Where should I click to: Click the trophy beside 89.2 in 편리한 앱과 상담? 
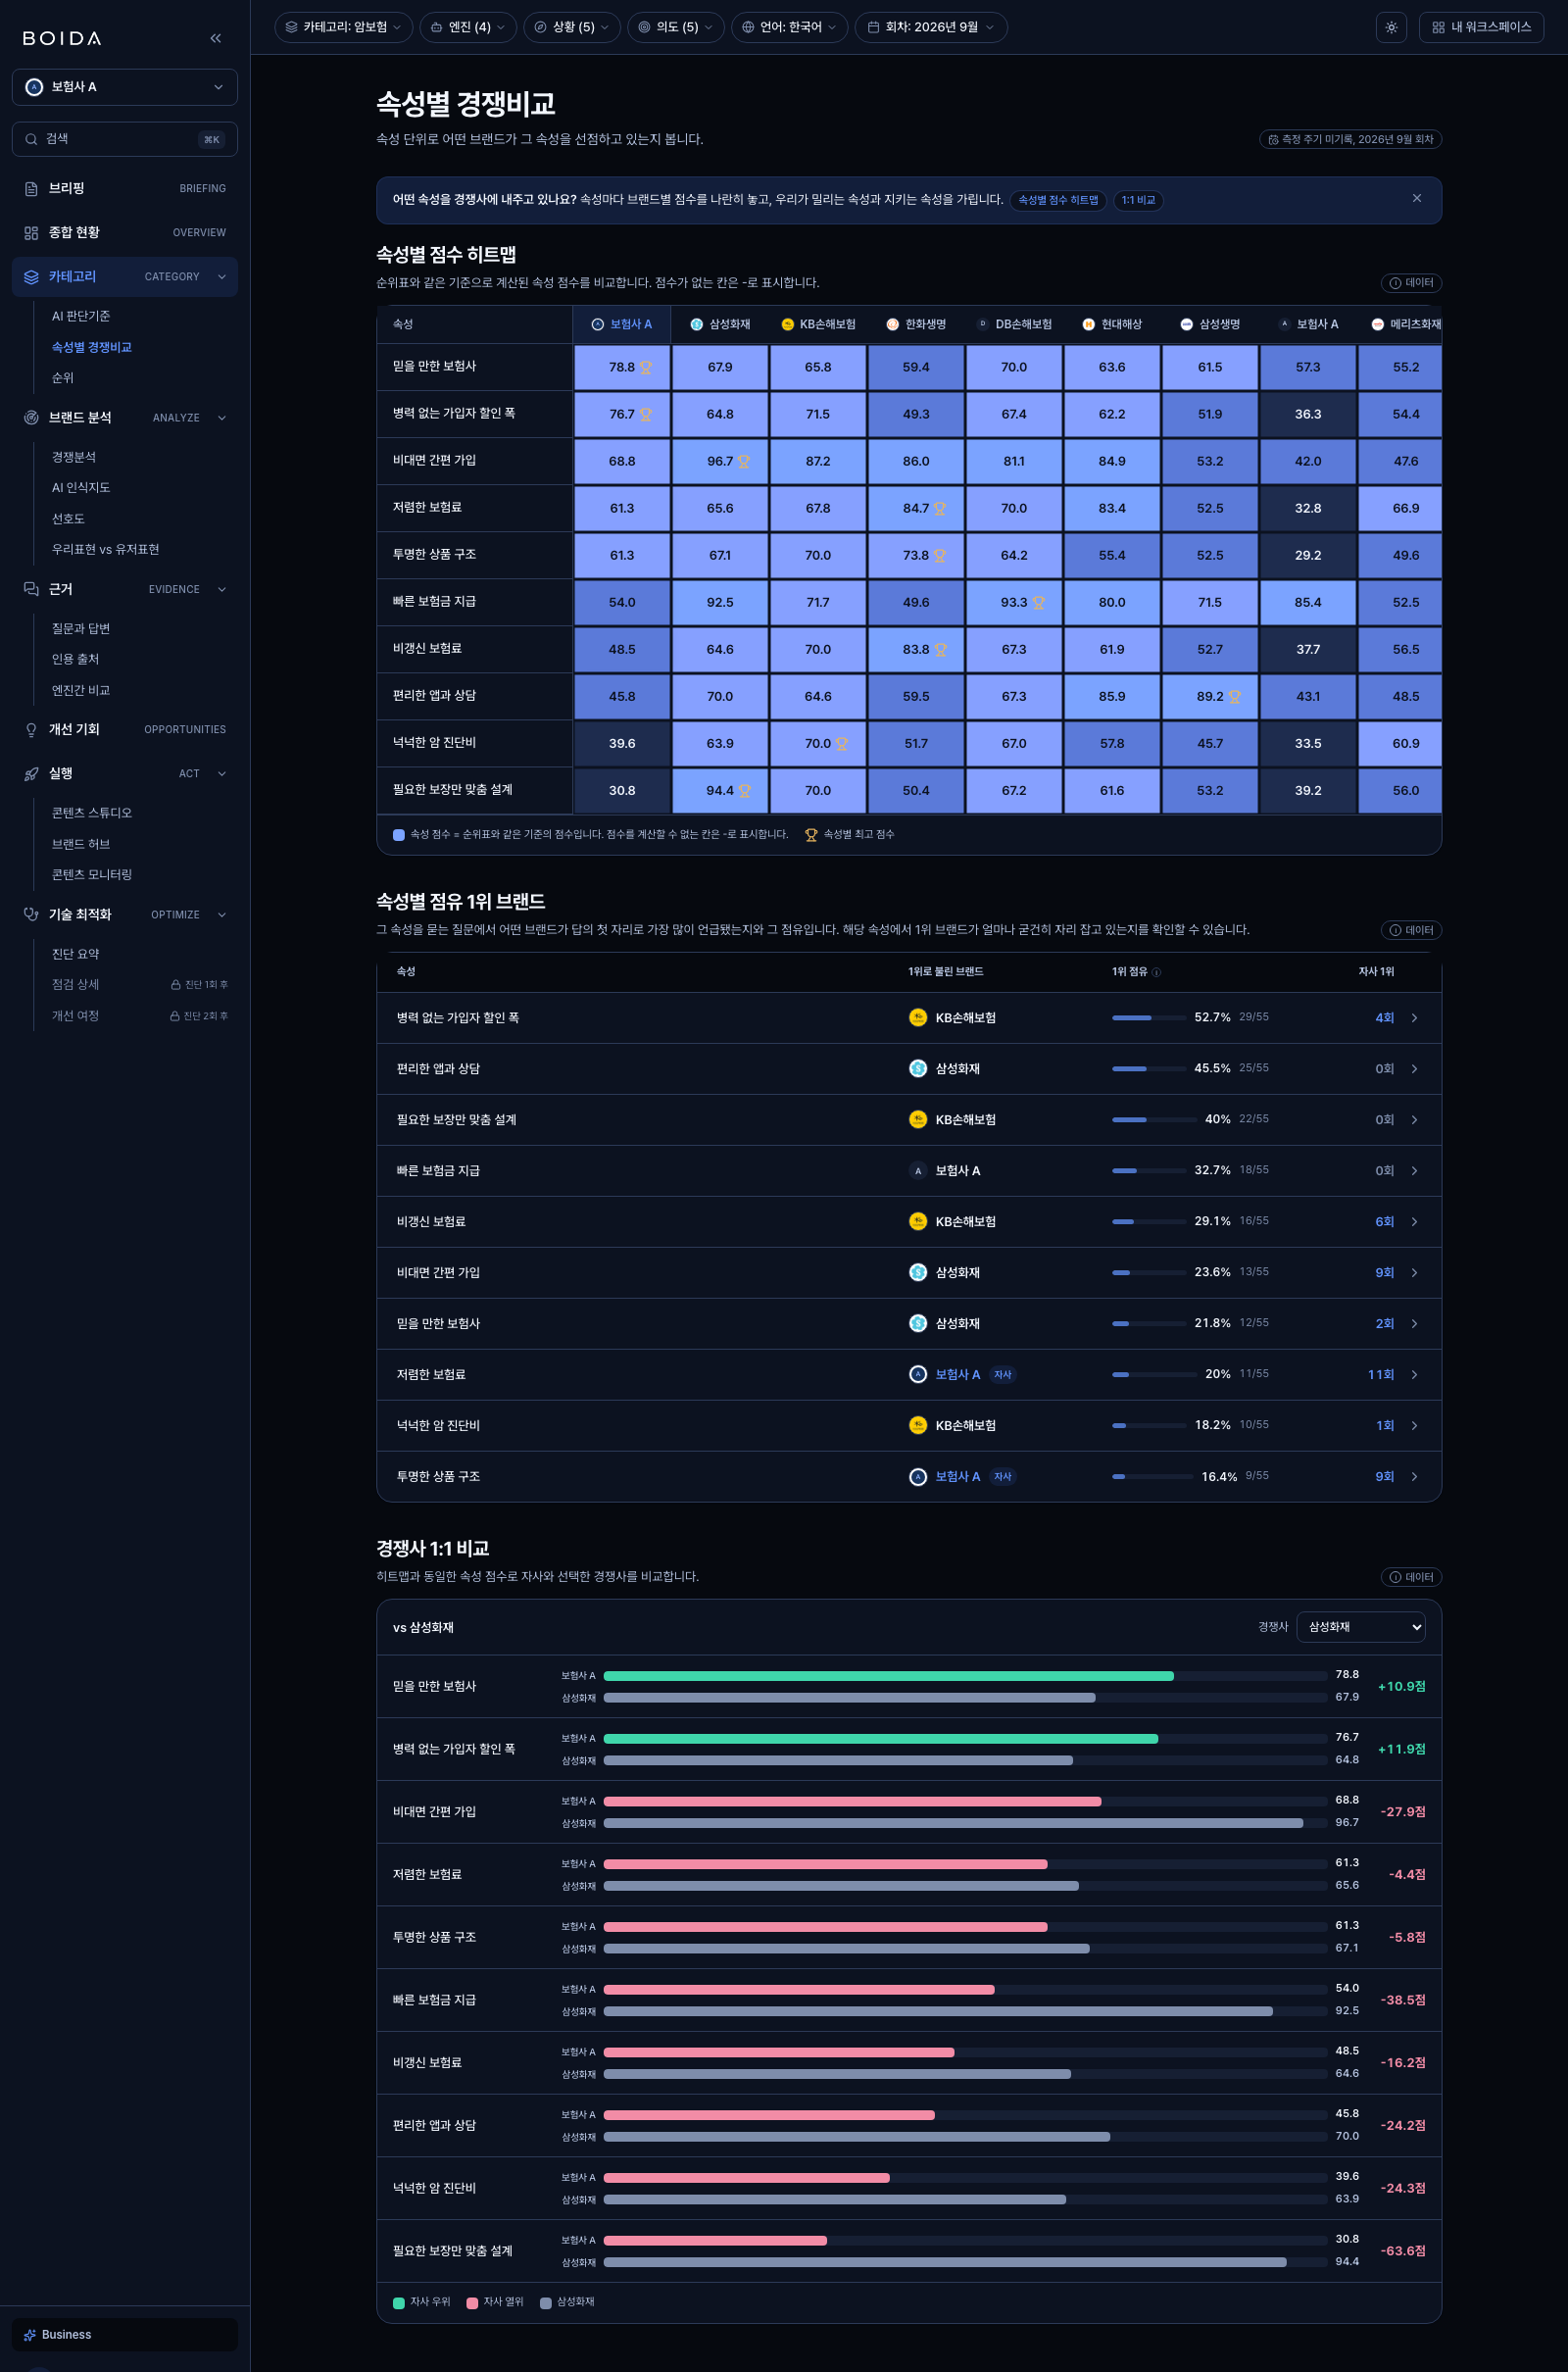click(x=1235, y=696)
